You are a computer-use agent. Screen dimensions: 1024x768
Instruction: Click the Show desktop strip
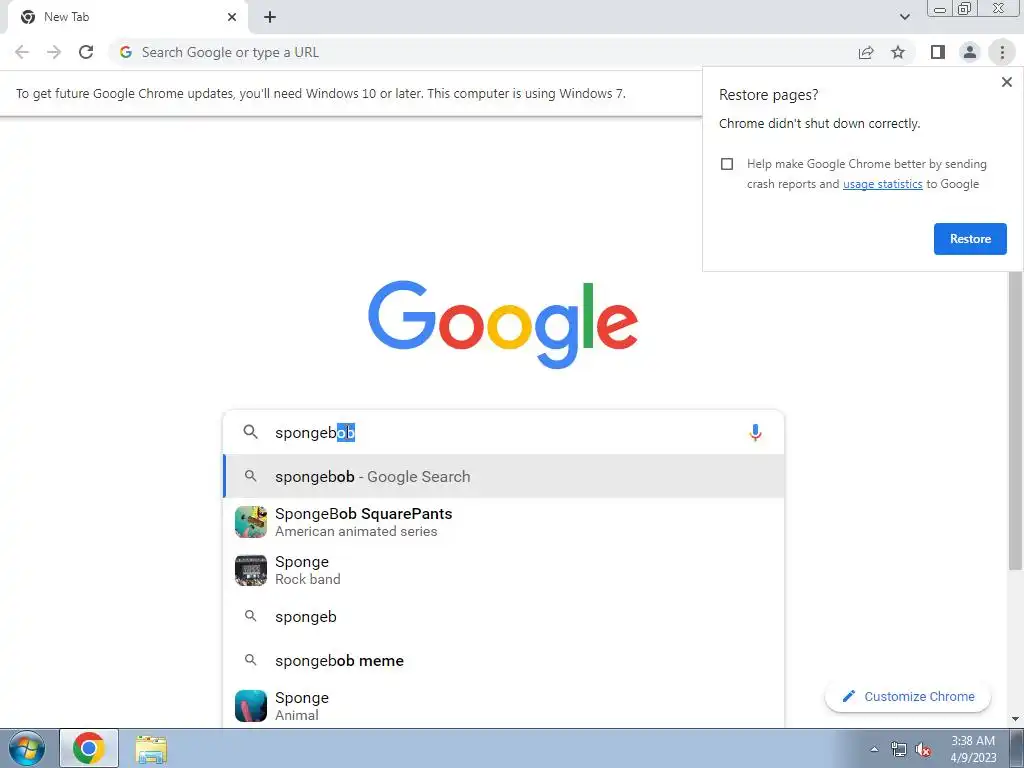coord(1017,748)
